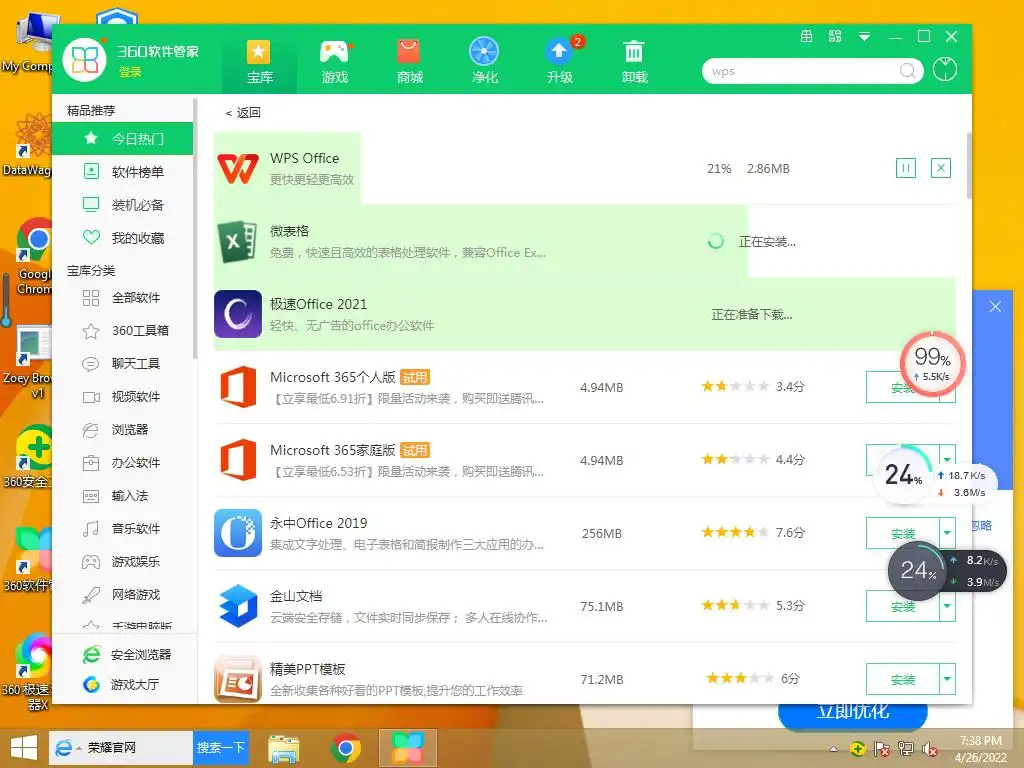This screenshot has height=768, width=1024.
Task: Open 安全浏览器 at sidebar bottom
Action: (x=127, y=654)
